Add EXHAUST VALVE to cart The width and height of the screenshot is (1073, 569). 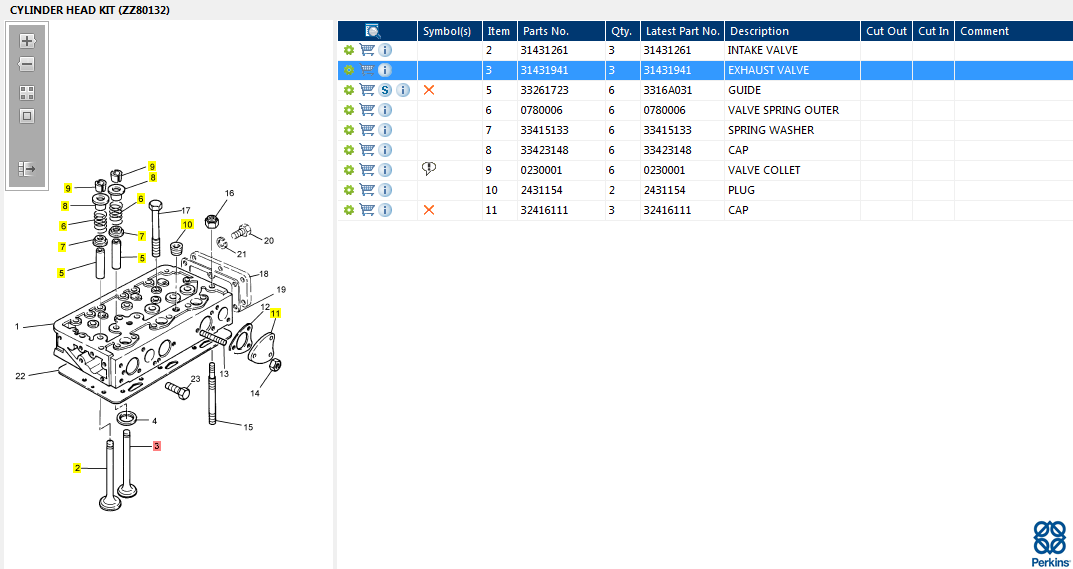click(367, 70)
